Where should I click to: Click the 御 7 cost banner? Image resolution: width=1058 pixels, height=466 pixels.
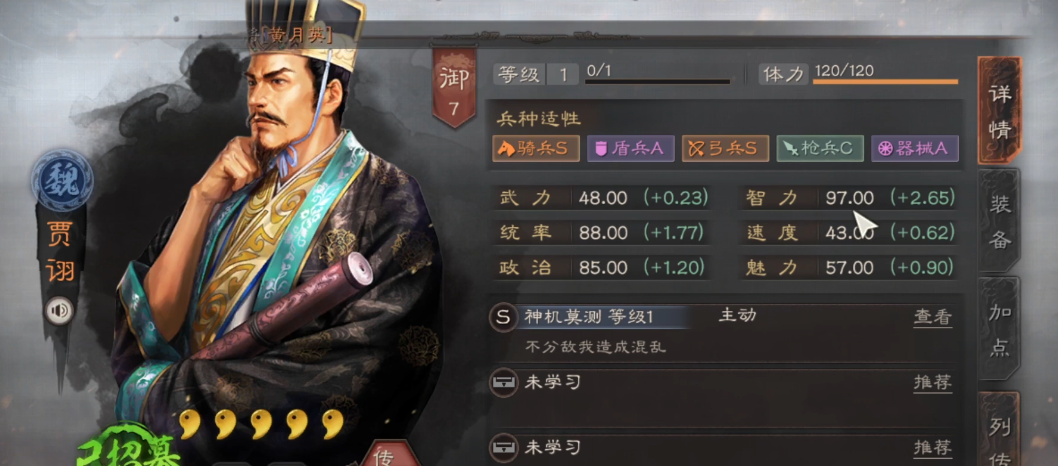click(x=454, y=88)
